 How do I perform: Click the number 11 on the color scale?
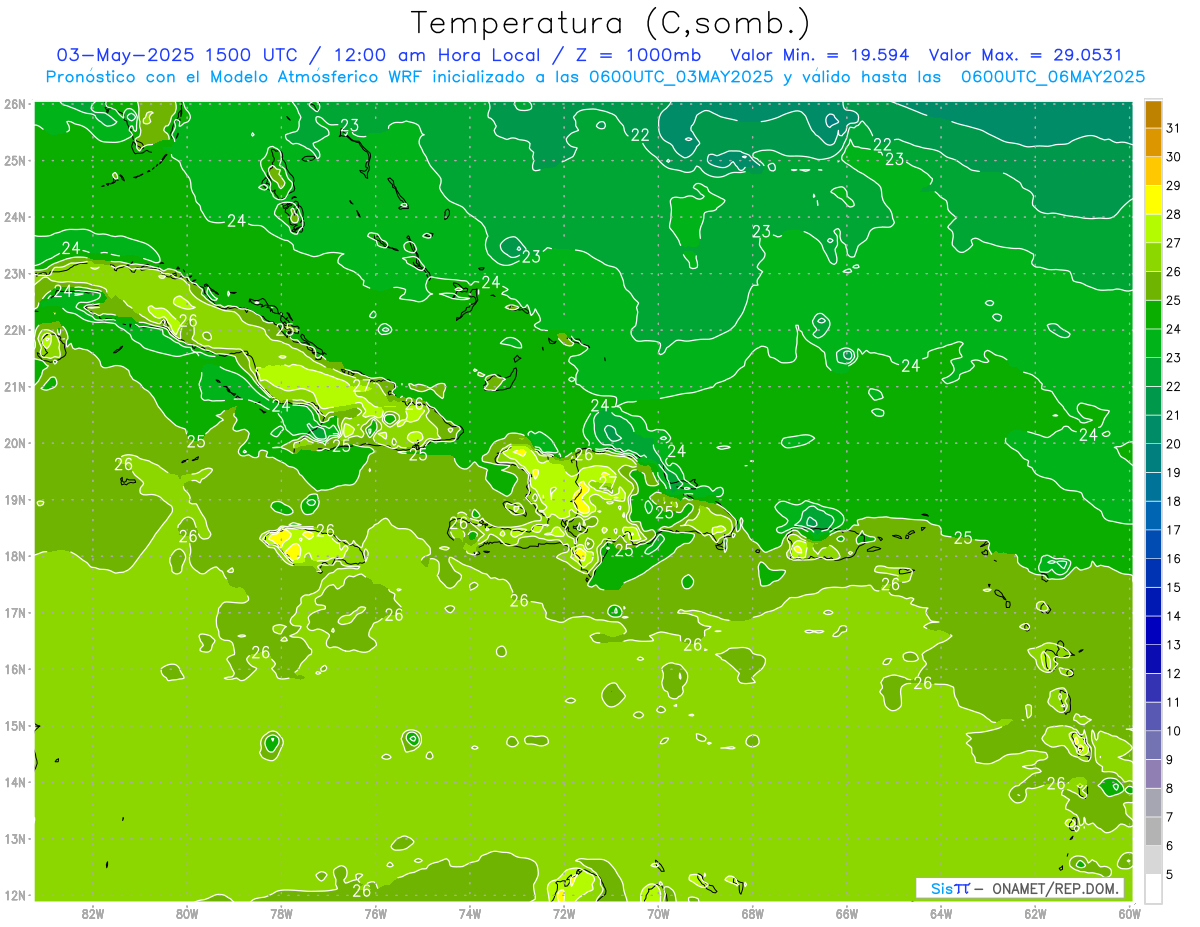1174,702
